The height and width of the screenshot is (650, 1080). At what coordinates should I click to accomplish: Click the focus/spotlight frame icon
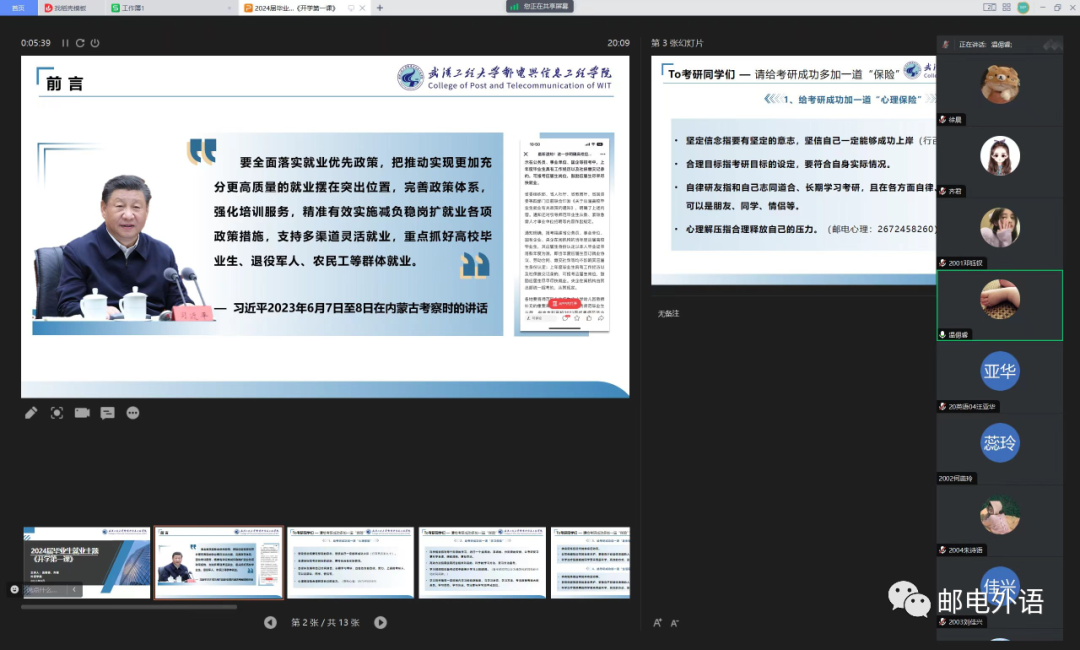57,413
